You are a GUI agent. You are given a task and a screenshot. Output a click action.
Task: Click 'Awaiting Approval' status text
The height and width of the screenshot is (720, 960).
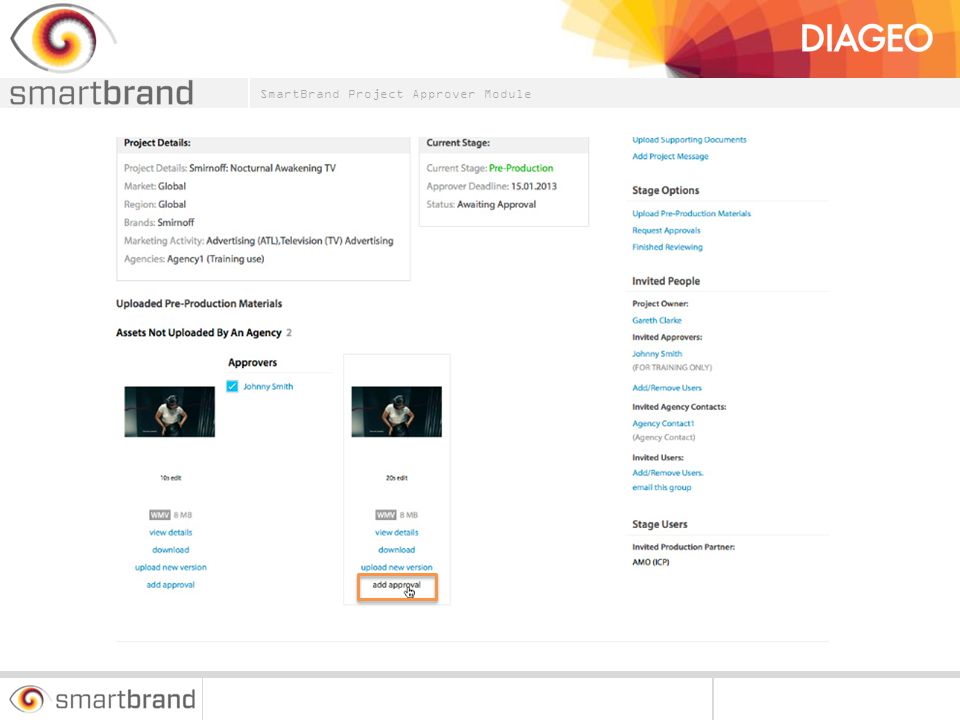(x=497, y=204)
